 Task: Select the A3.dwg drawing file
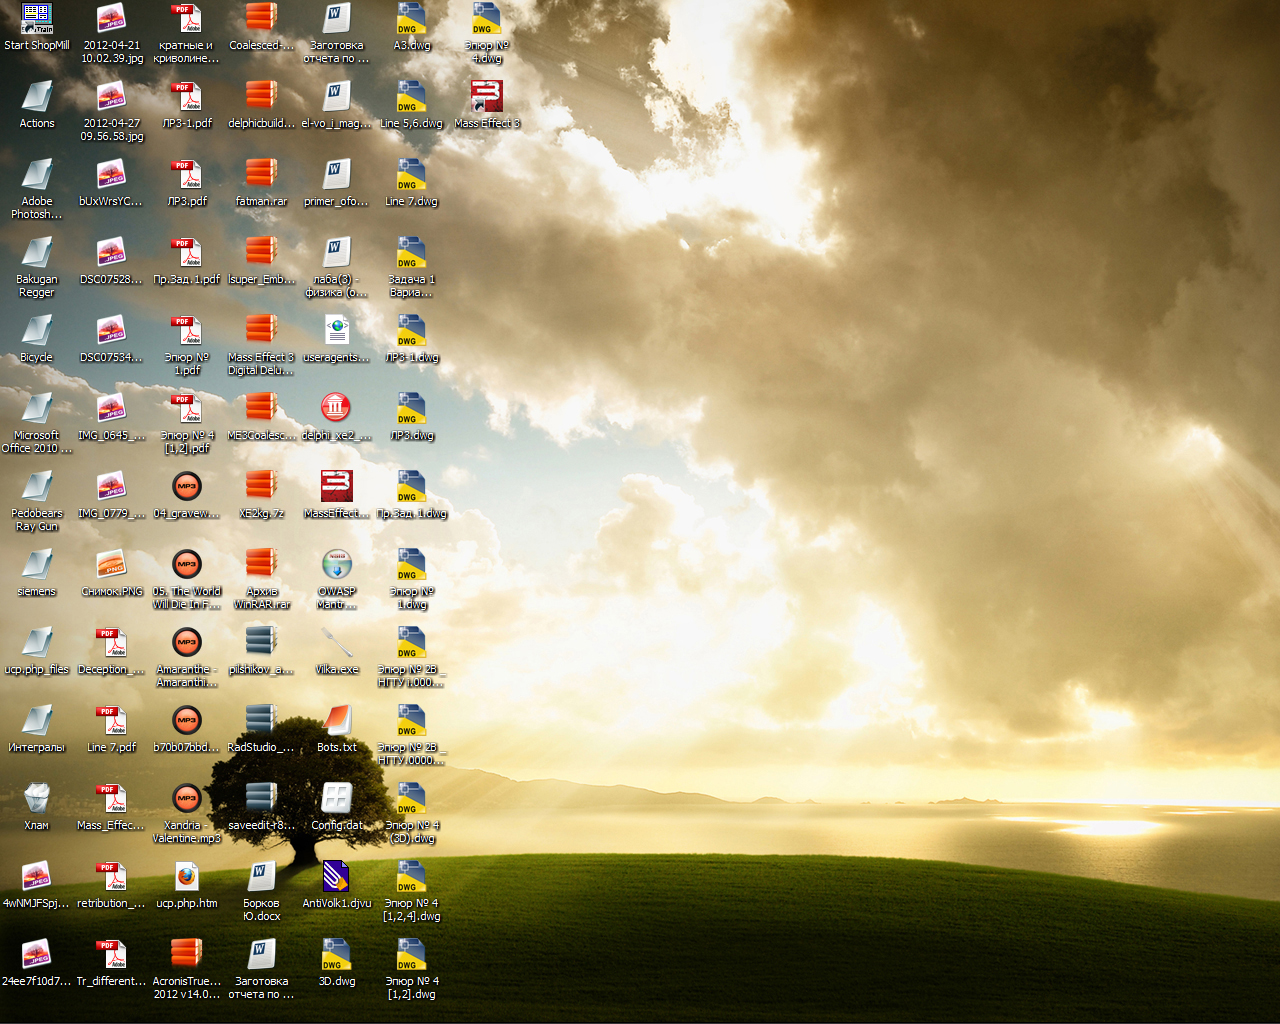(412, 27)
